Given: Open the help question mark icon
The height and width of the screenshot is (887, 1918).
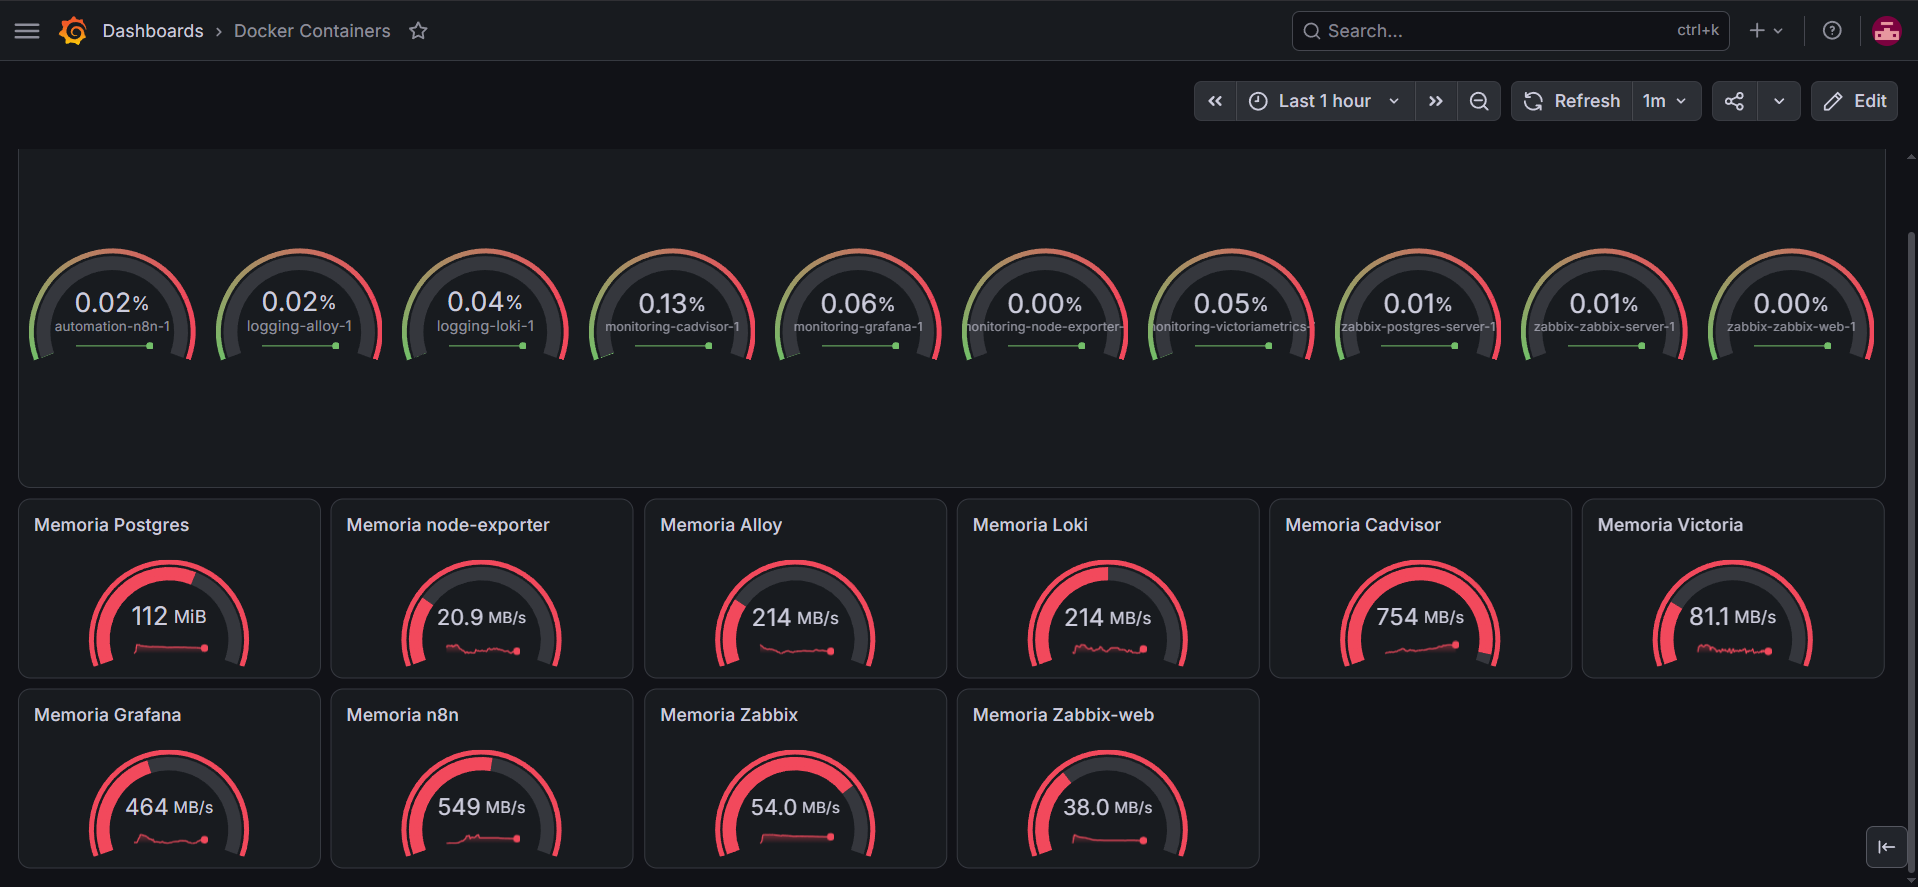Looking at the screenshot, I should (1832, 31).
